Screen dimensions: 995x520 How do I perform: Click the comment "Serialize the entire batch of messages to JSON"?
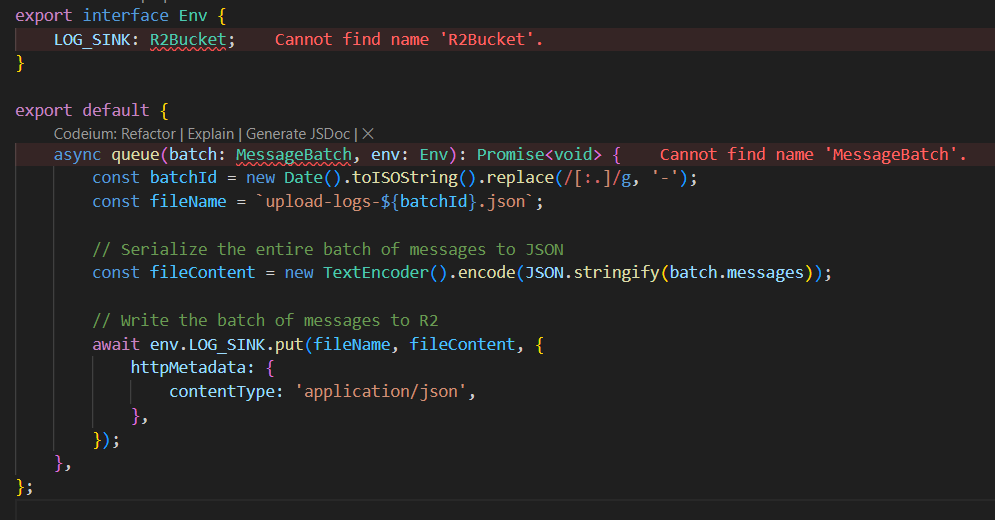tap(328, 250)
